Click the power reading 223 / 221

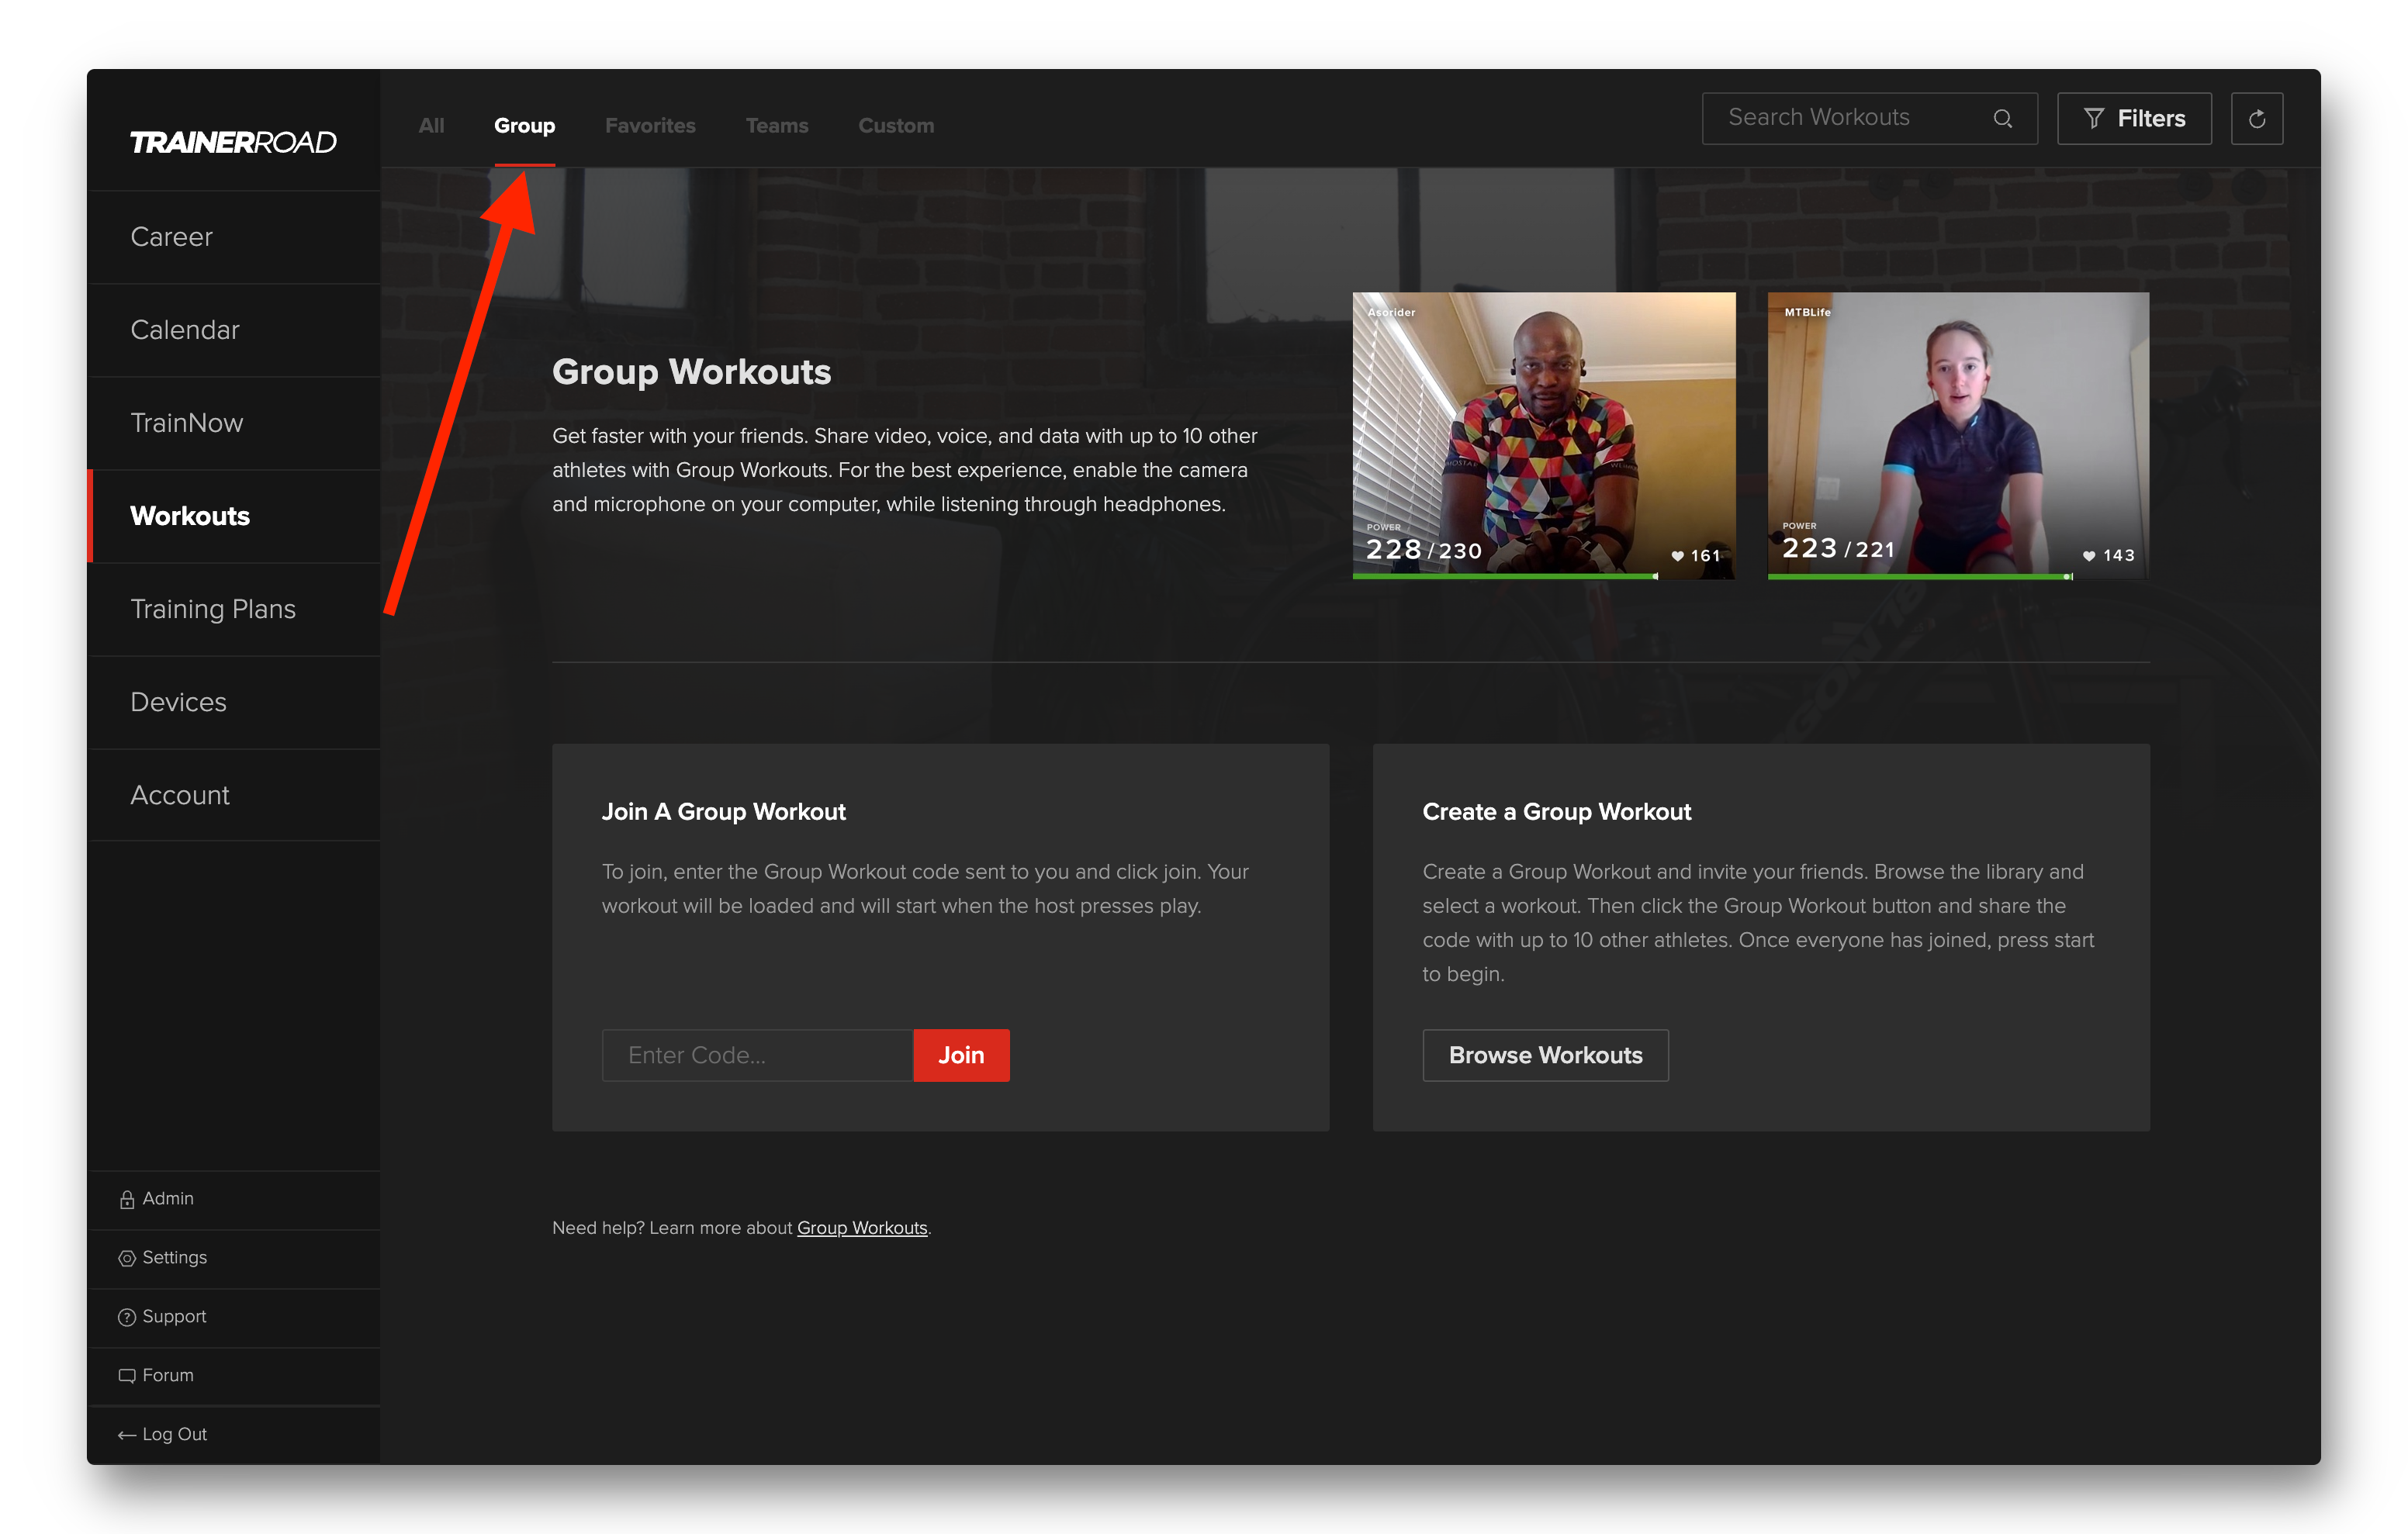(1839, 549)
